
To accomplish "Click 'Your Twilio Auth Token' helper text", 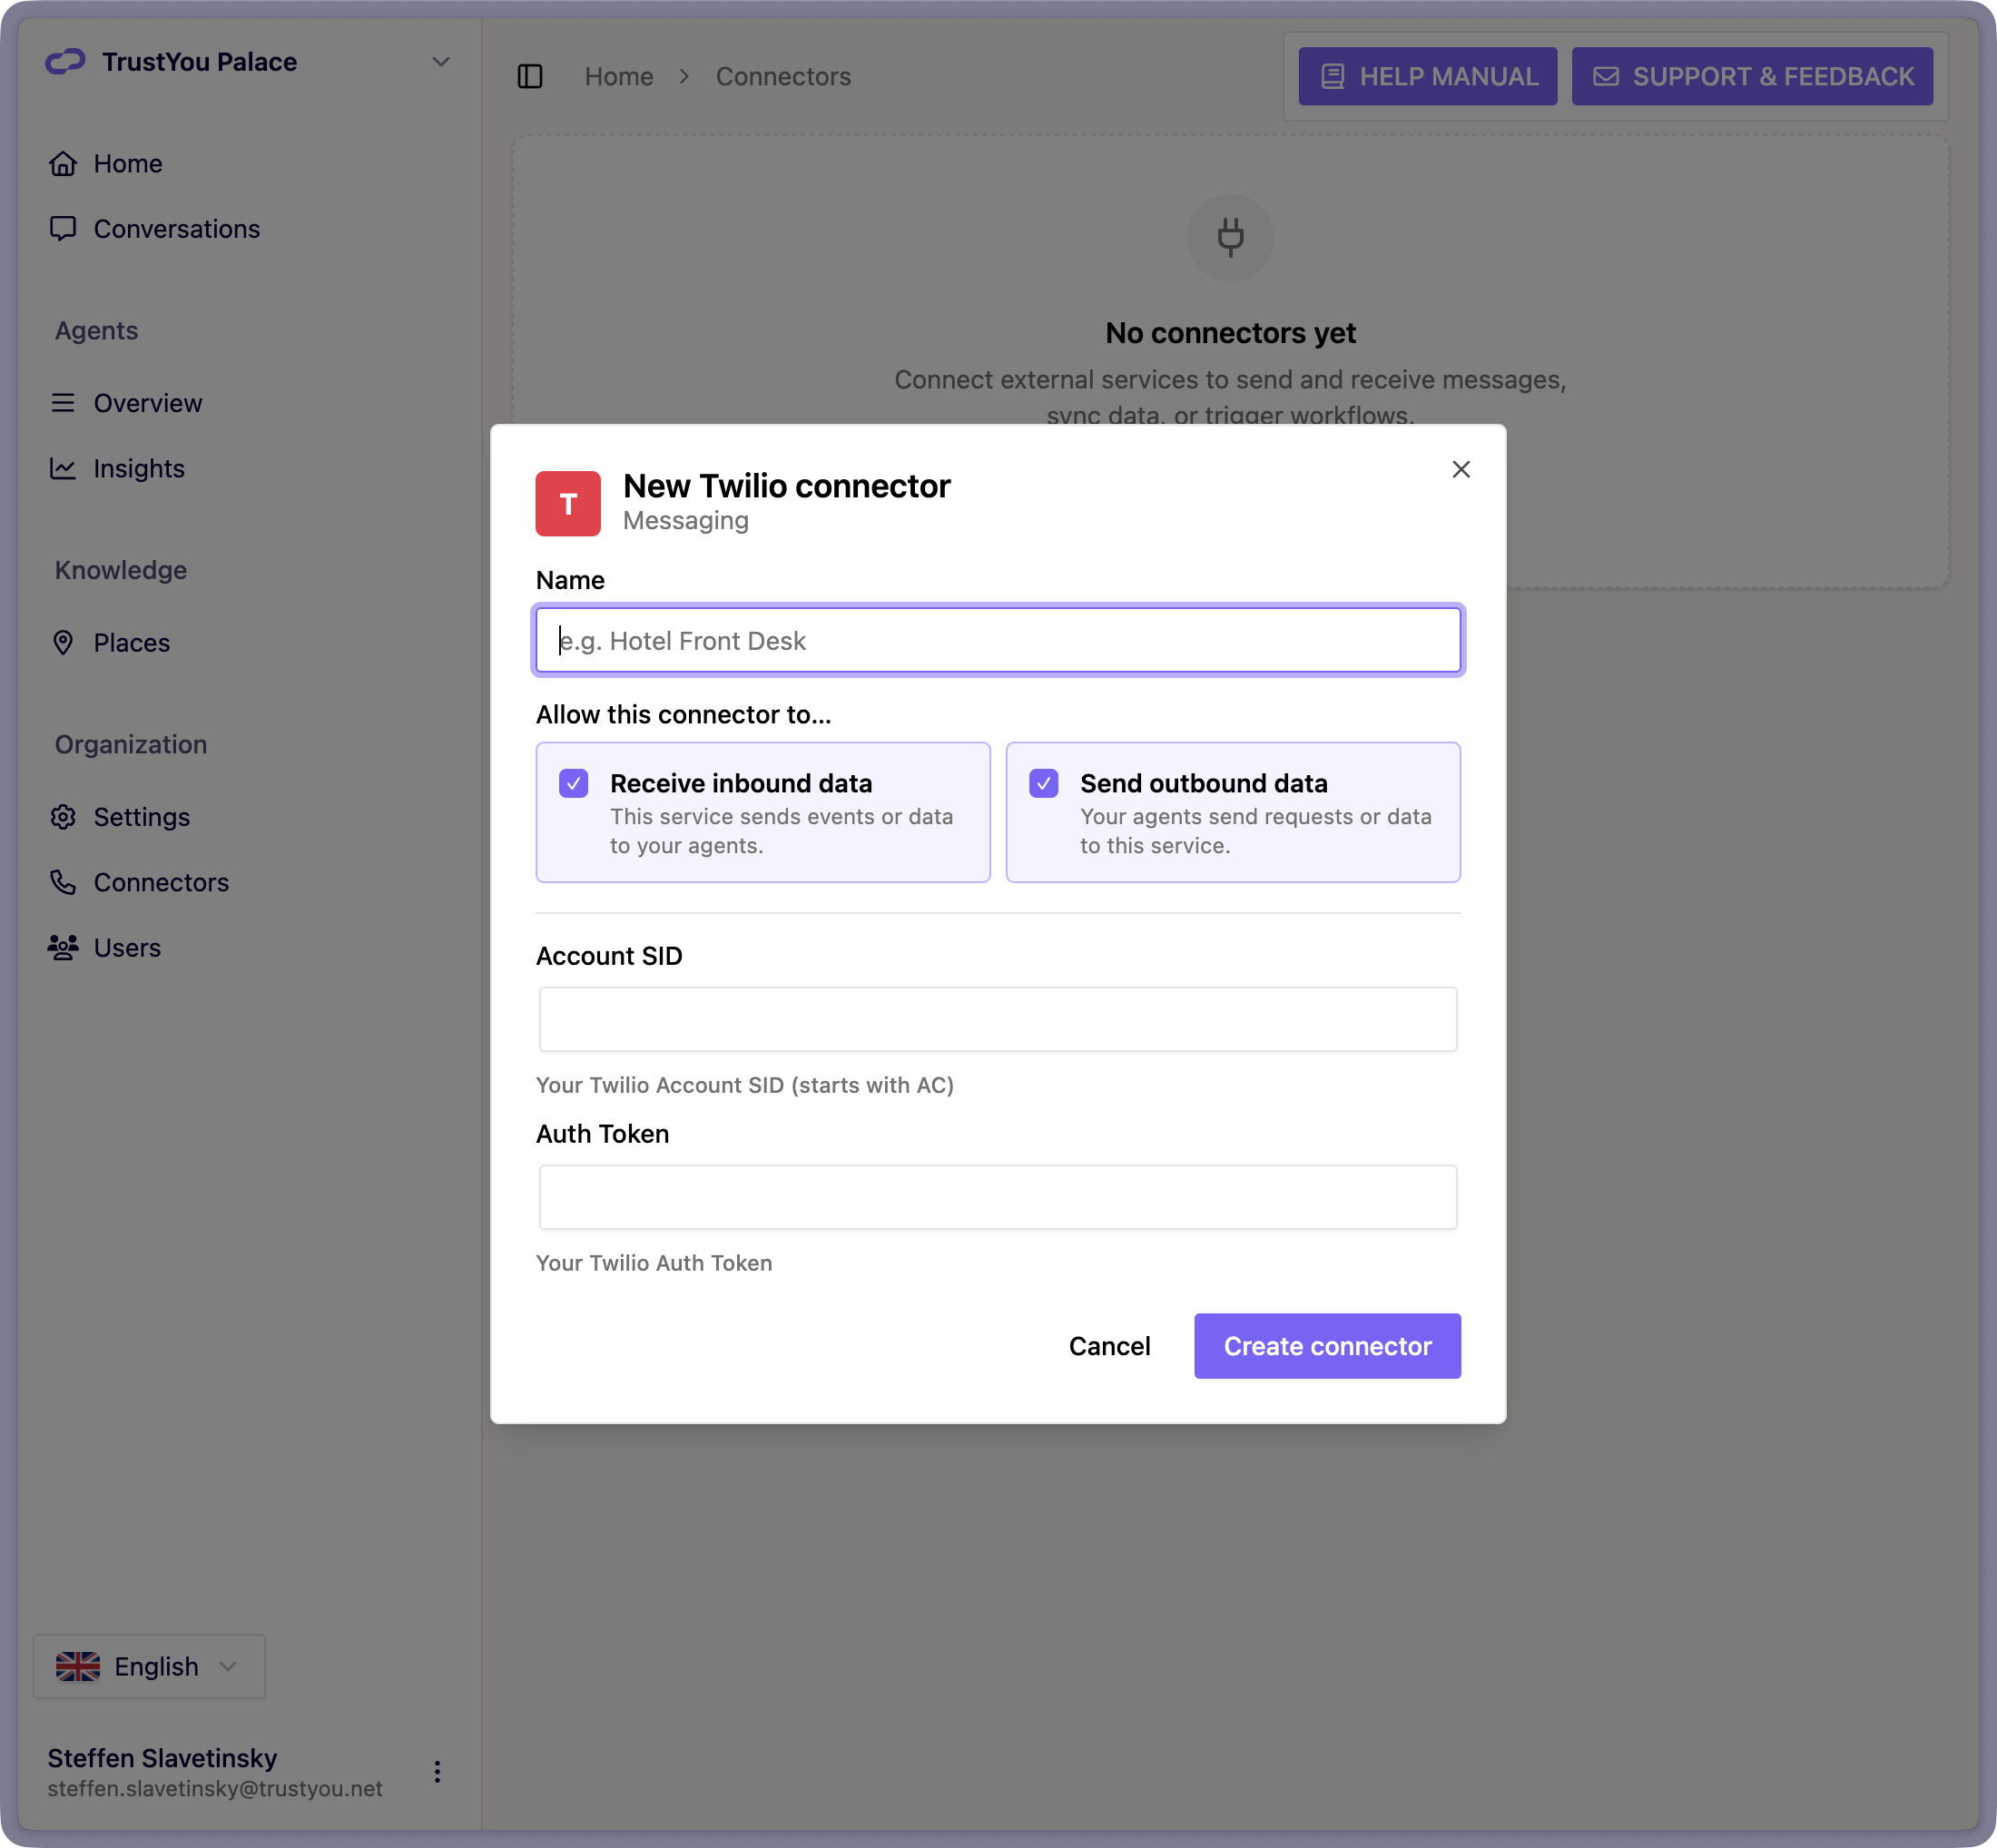I will pos(654,1263).
